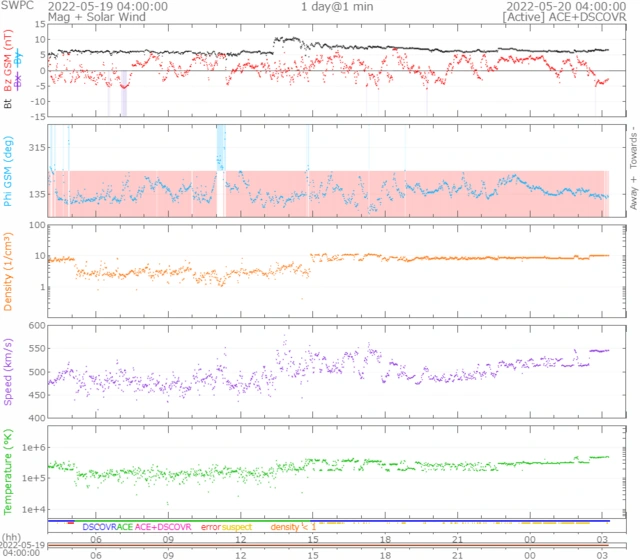Click the red 'error' legend entry
The width and height of the screenshot is (640, 560).
tap(211, 526)
